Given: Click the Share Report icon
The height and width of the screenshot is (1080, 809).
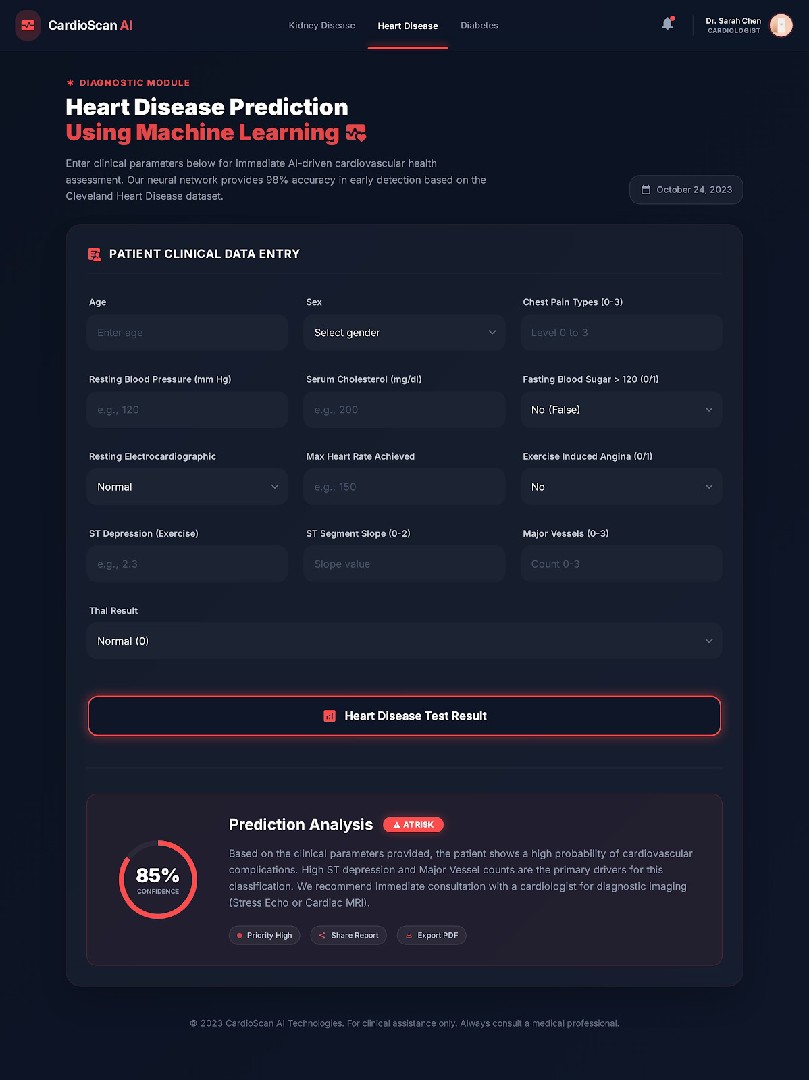Looking at the screenshot, I should [322, 935].
